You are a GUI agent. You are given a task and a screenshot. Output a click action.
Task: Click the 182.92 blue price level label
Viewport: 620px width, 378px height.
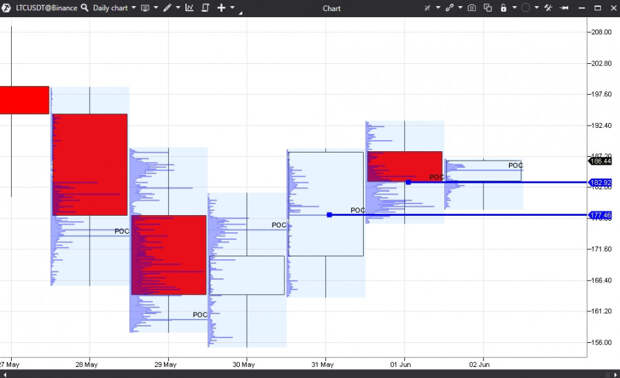600,183
